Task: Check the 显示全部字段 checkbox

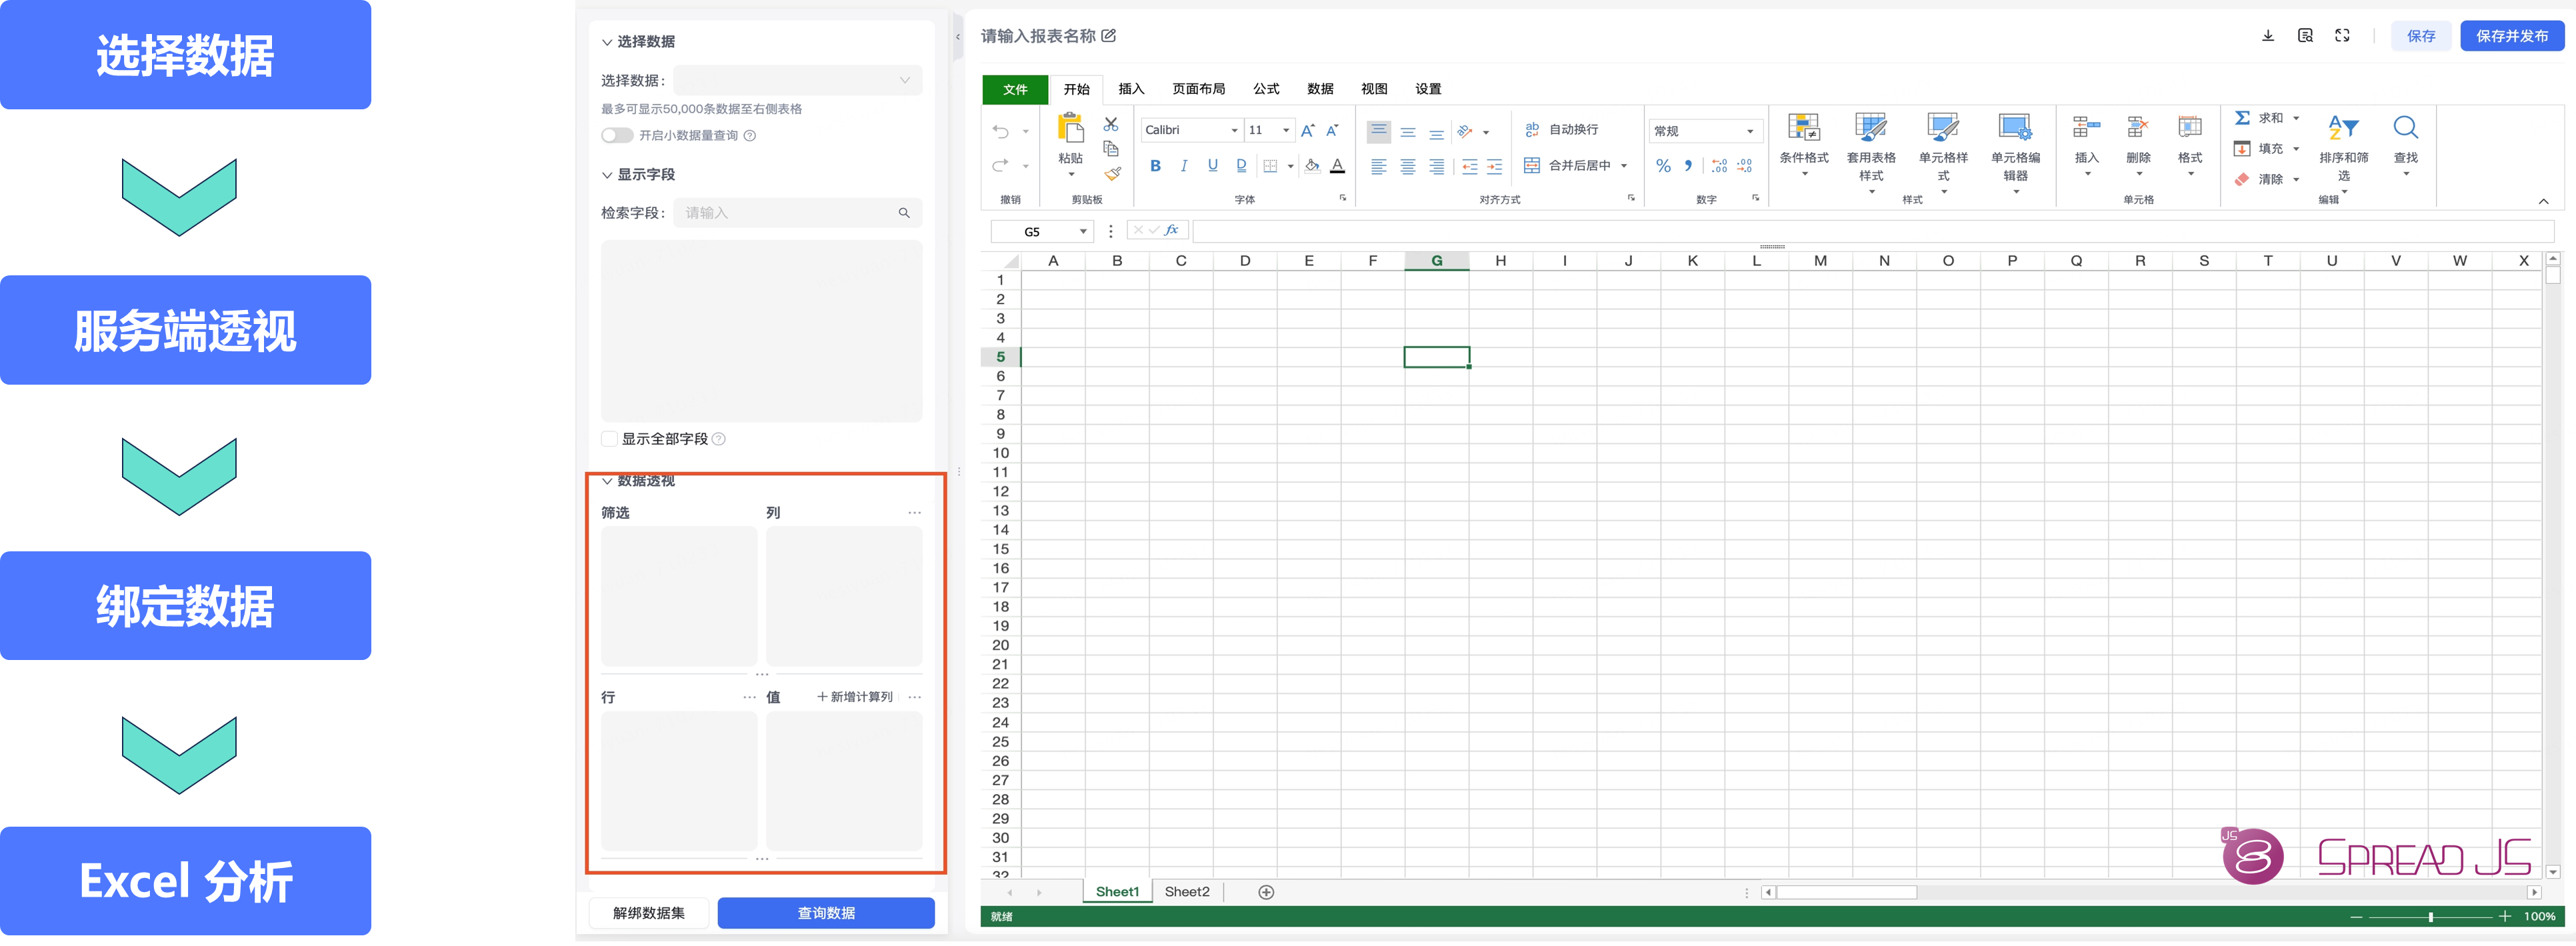Action: [x=609, y=439]
